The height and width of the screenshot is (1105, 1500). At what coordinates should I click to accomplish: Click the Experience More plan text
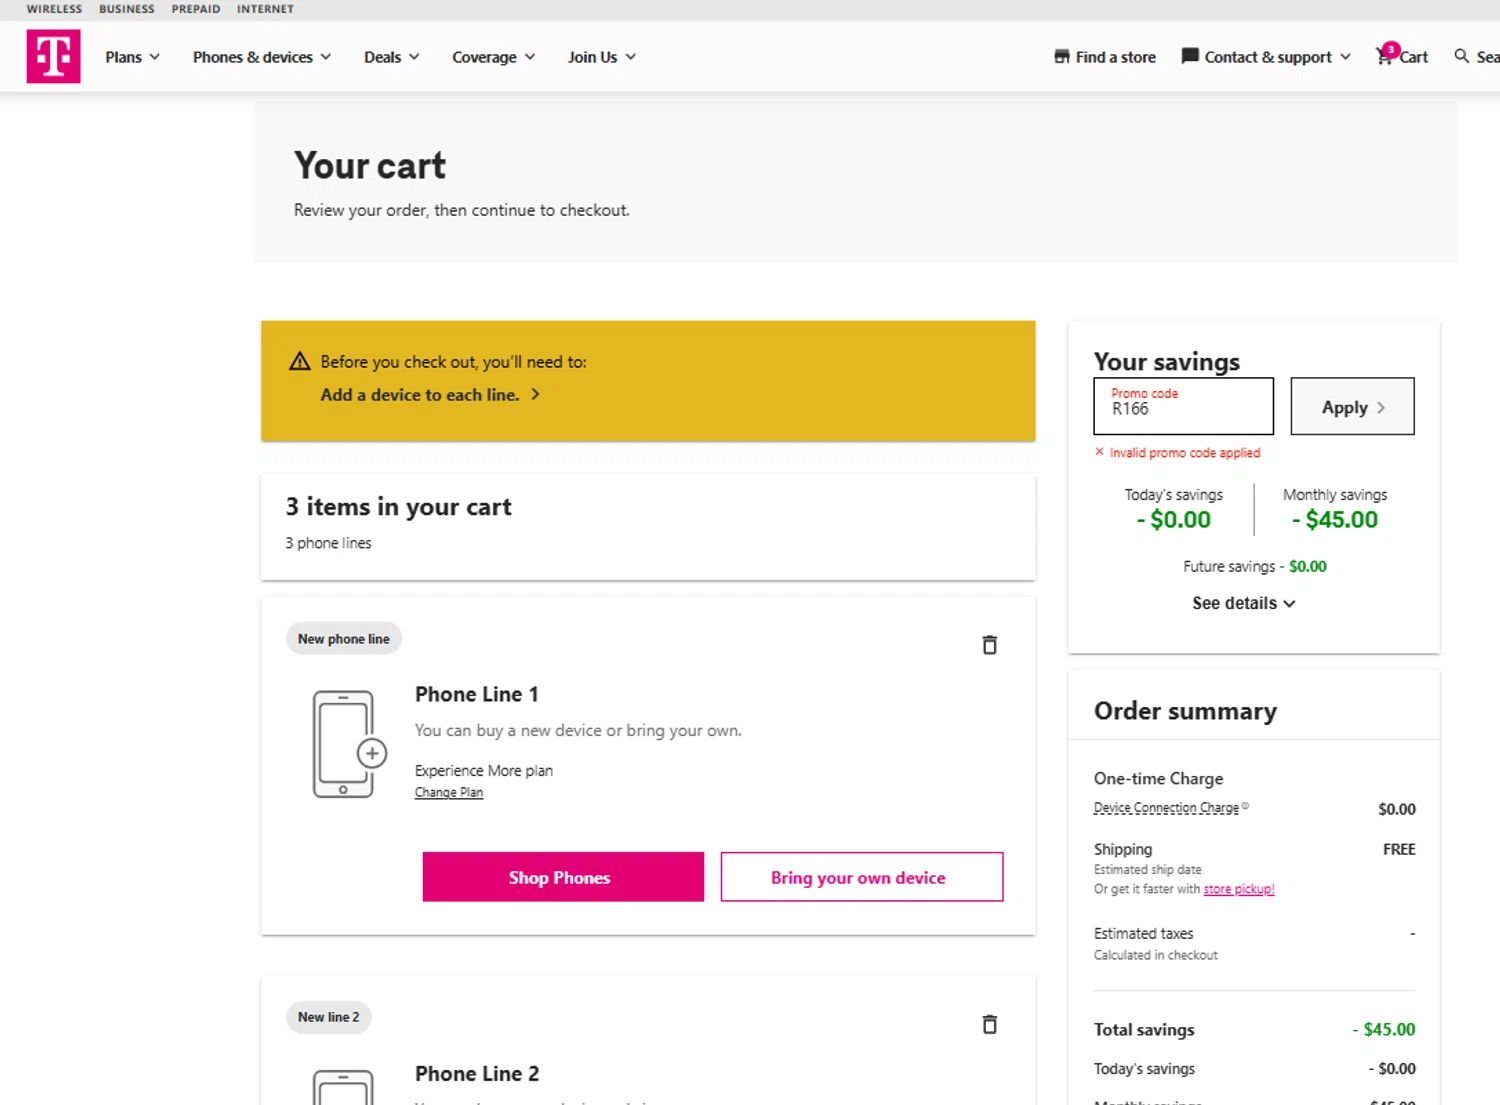coord(484,771)
